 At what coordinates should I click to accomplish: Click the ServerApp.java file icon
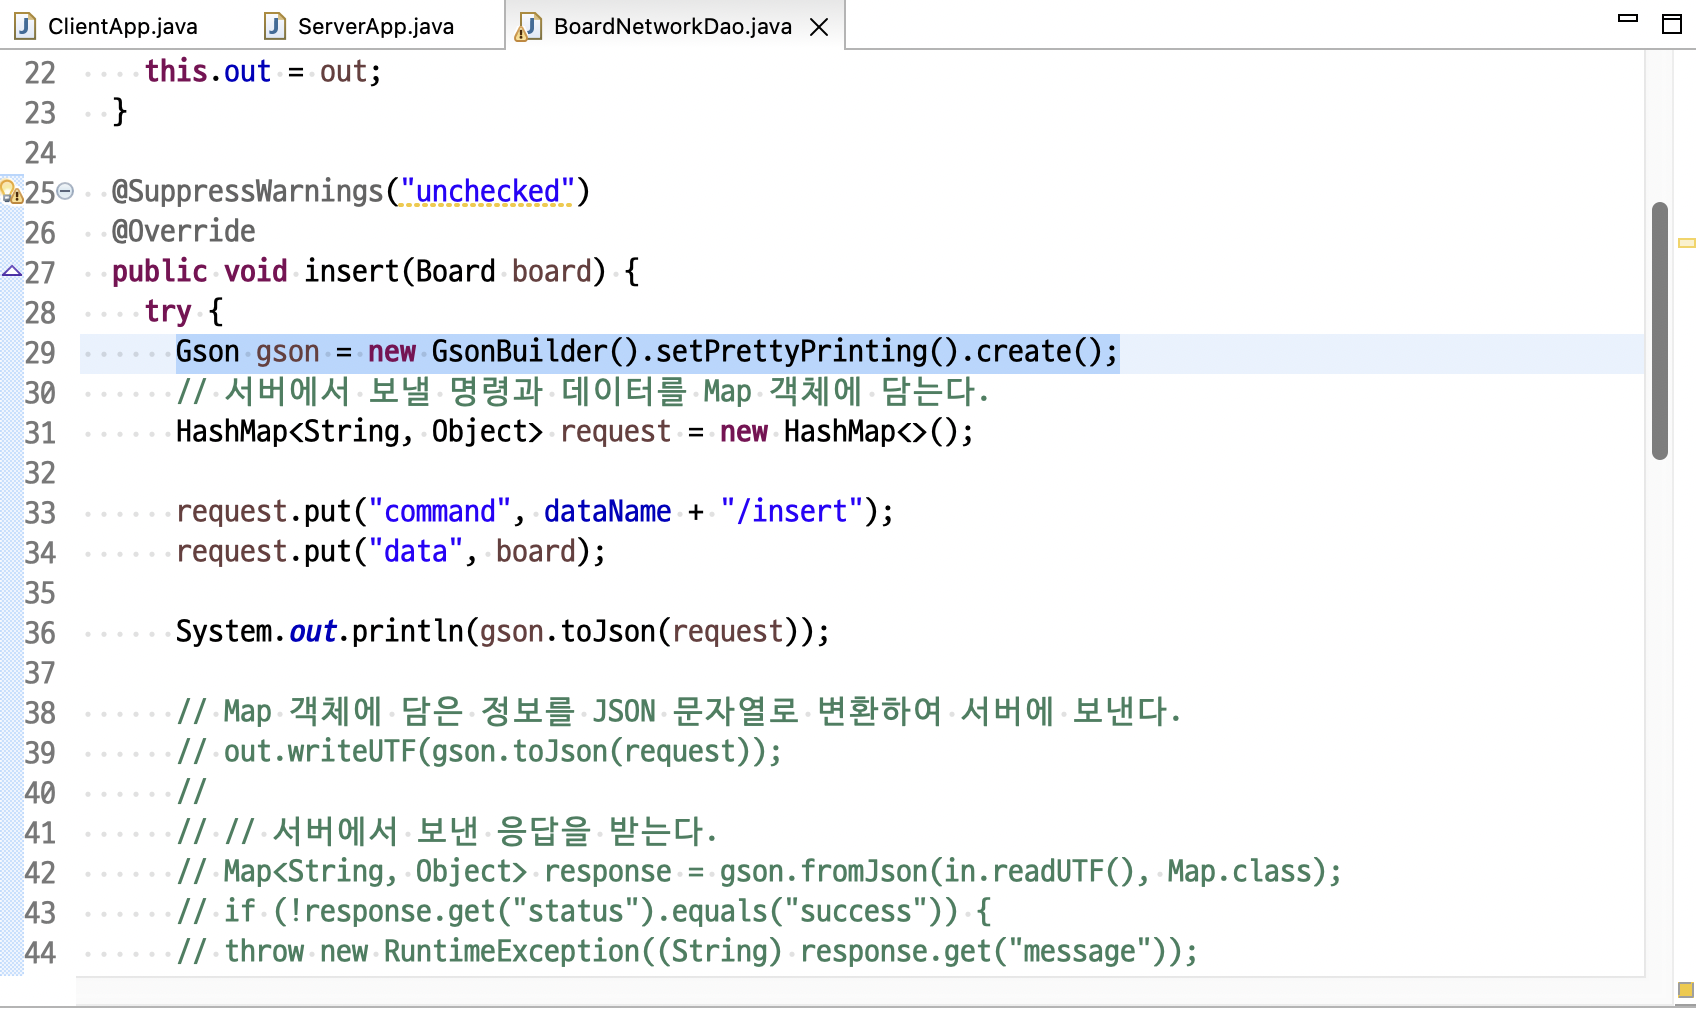coord(275,26)
